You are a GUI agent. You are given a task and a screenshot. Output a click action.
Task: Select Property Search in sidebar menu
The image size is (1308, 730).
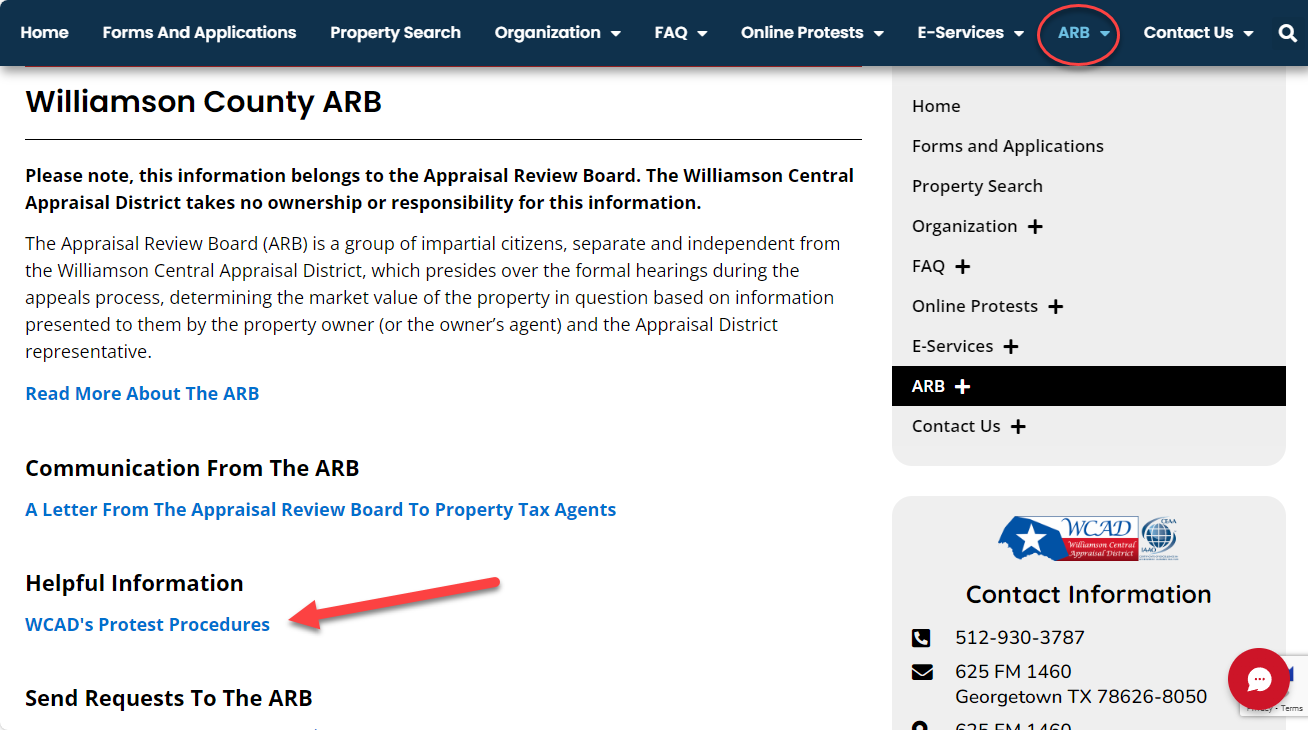(x=977, y=186)
